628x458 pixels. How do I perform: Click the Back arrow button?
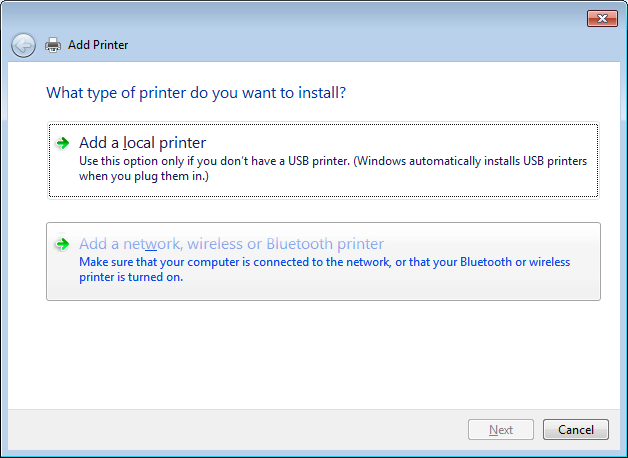click(23, 45)
